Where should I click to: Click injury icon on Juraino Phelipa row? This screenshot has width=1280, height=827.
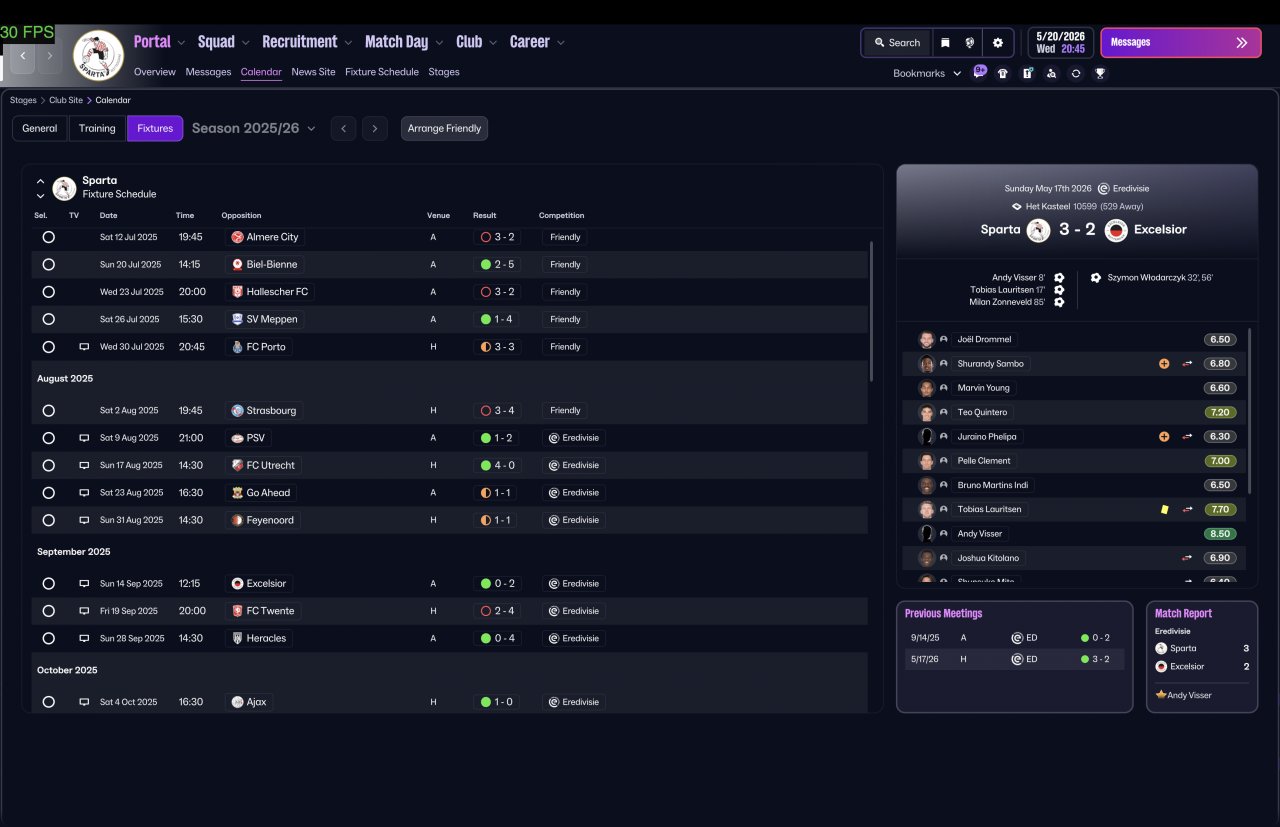click(1164, 437)
